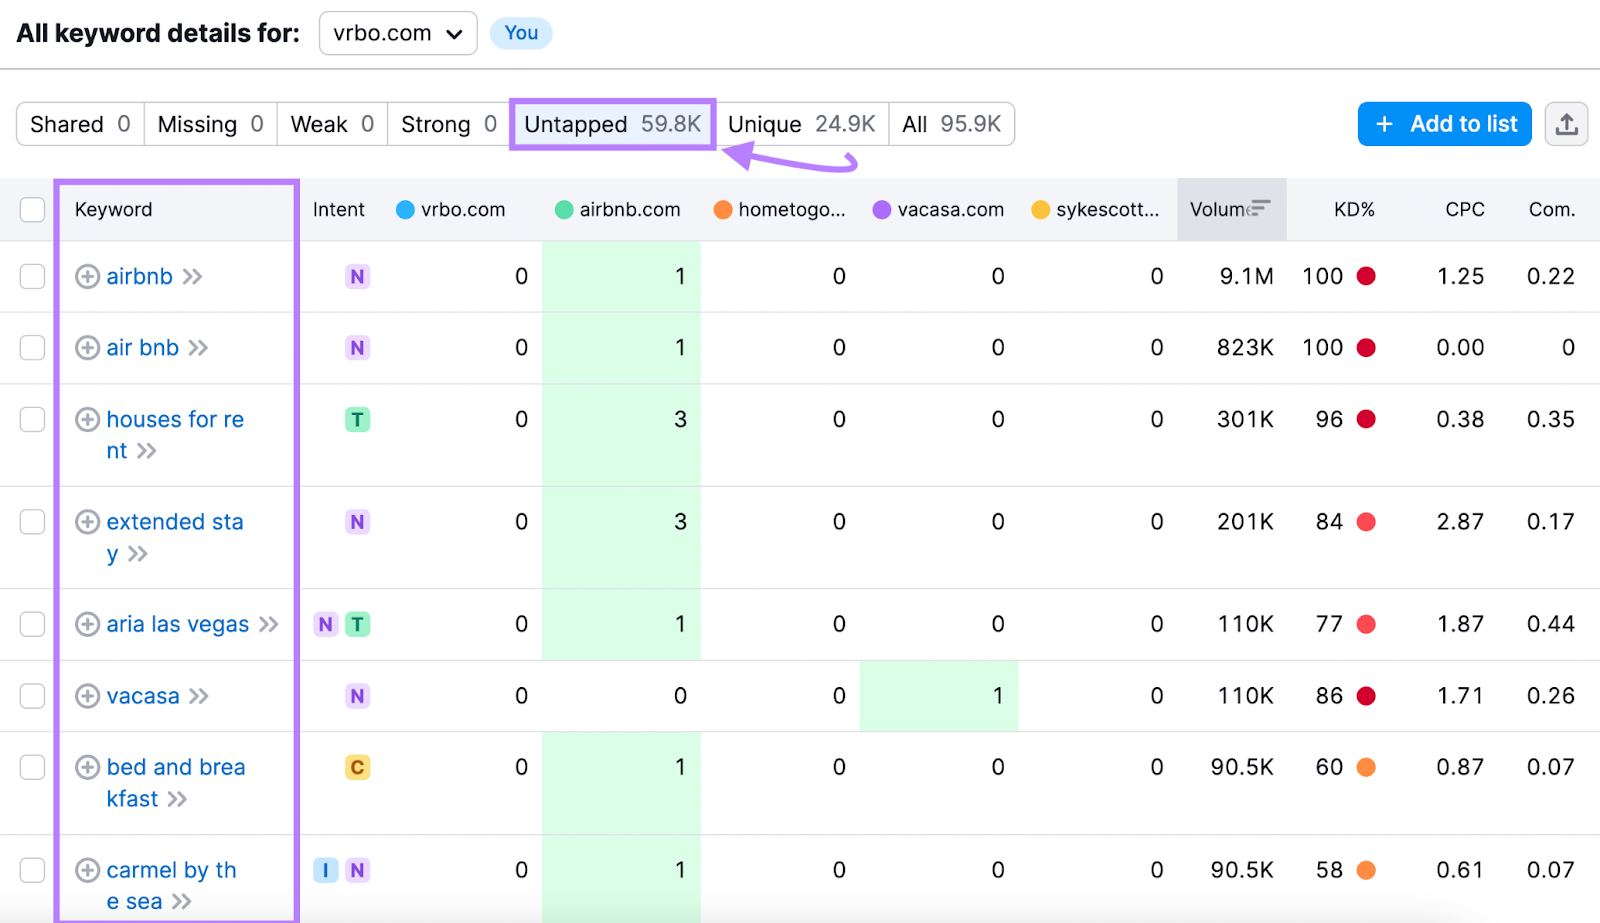This screenshot has height=923, width=1600.
Task: Expand details with the plus icon next to airbnb
Action: (86, 276)
